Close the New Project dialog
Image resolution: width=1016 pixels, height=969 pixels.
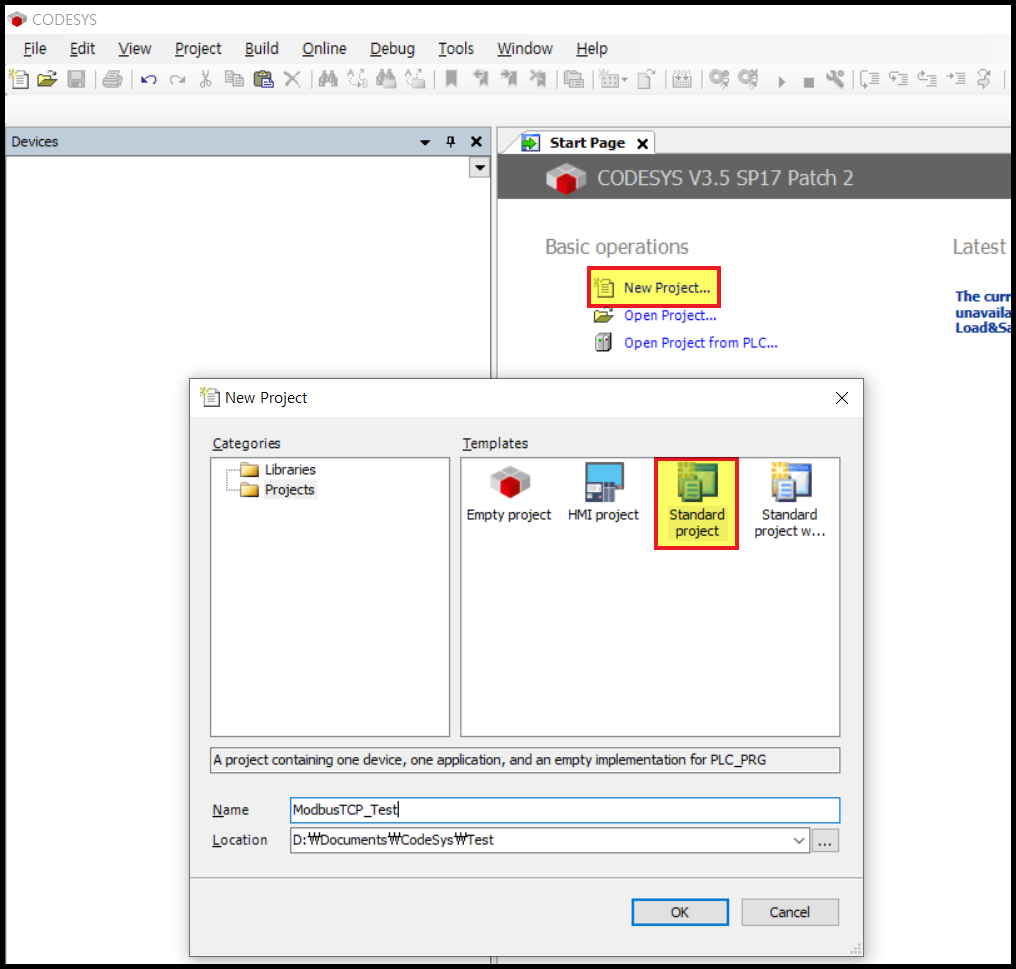[x=842, y=398]
